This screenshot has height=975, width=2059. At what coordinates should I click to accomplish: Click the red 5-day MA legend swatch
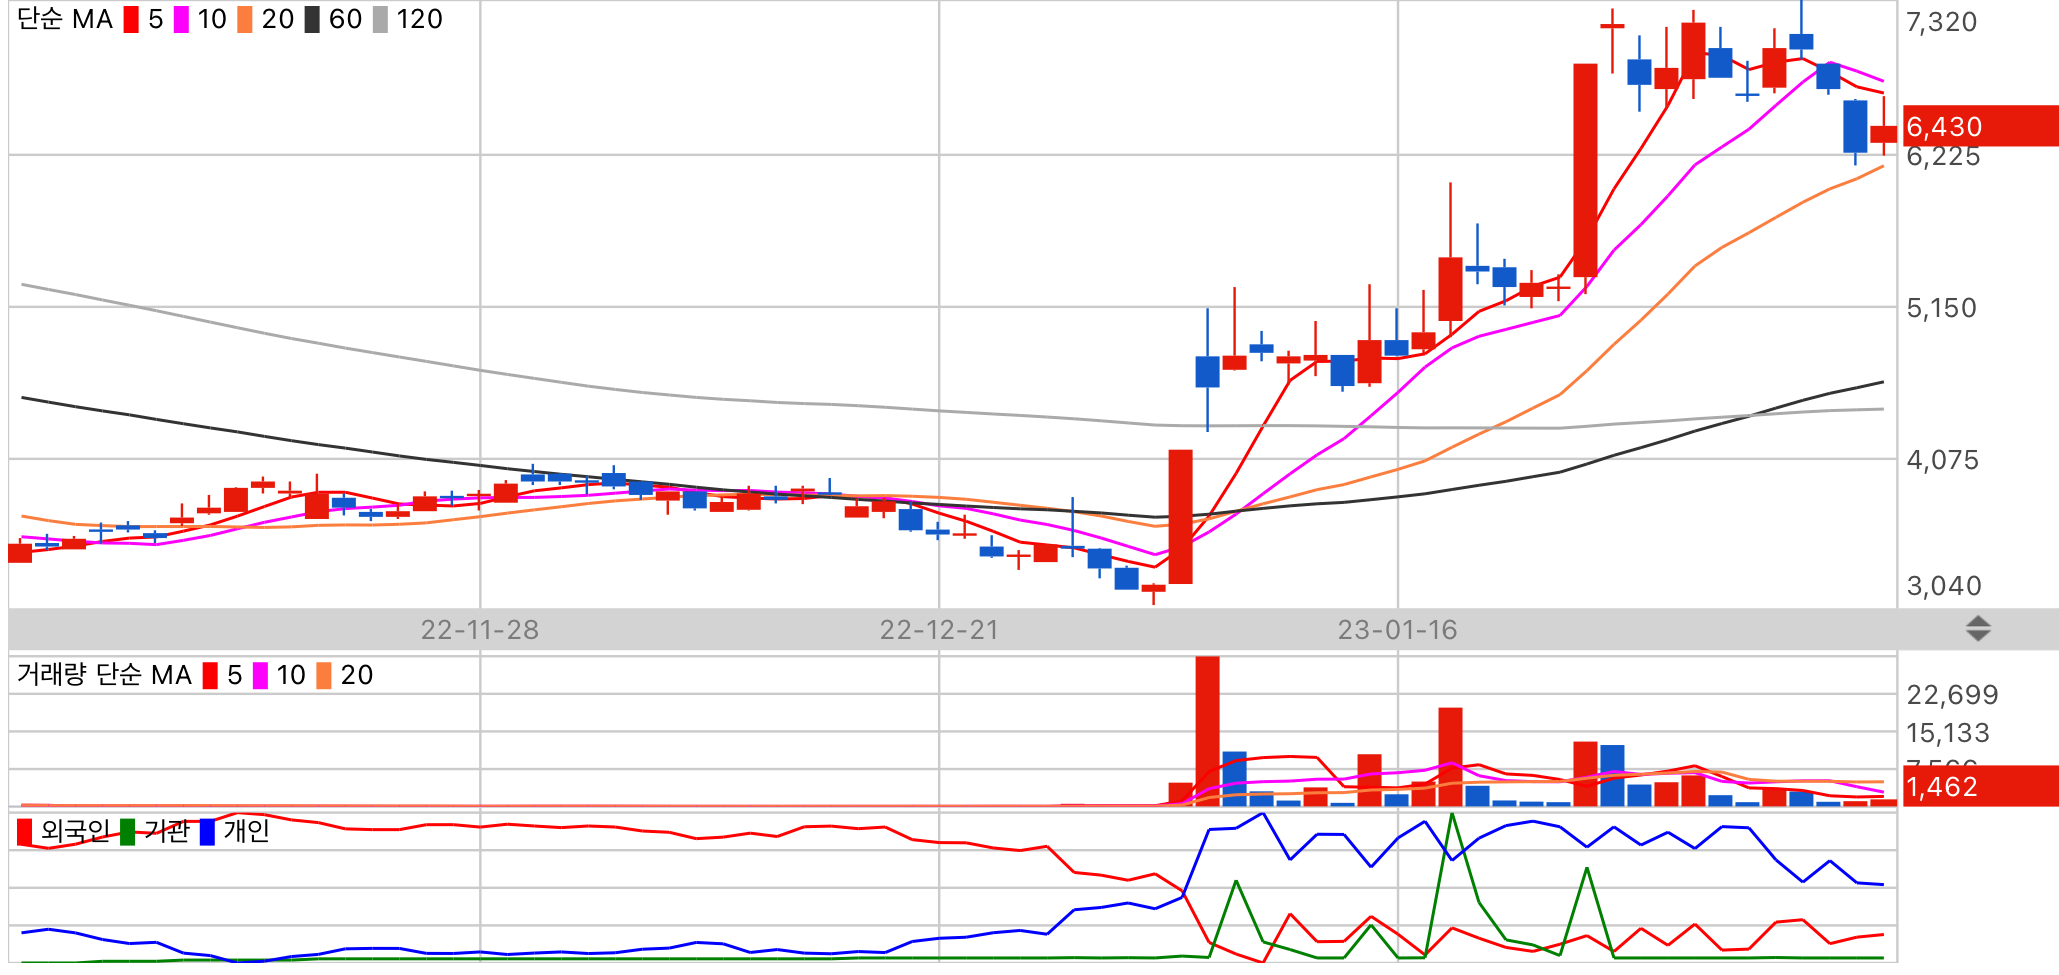click(131, 20)
